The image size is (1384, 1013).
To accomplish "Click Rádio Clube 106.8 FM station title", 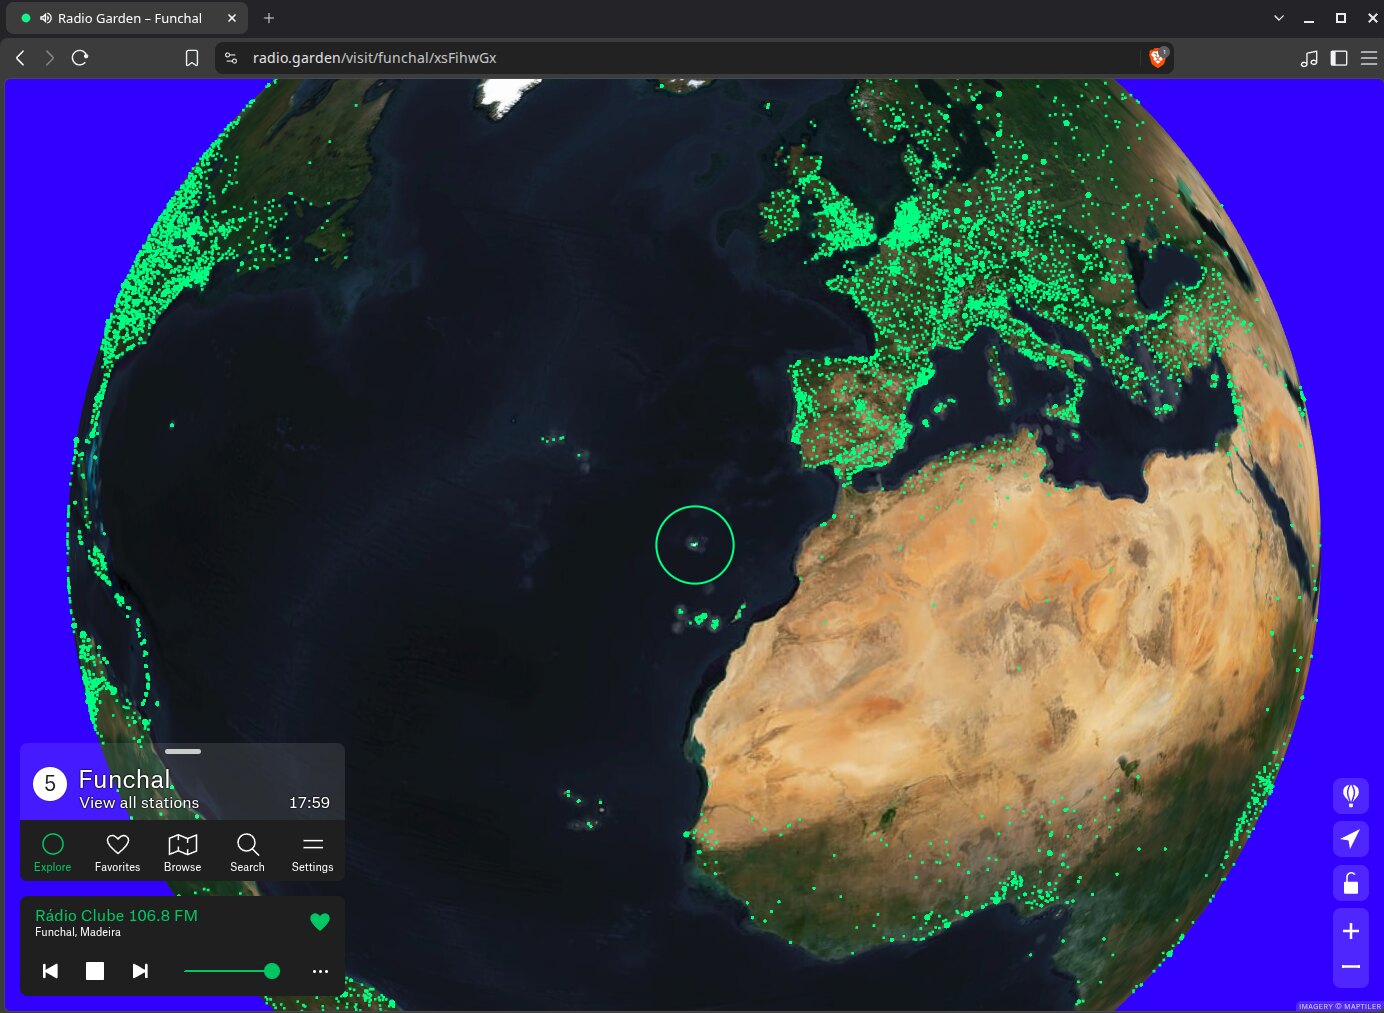I will tap(116, 915).
